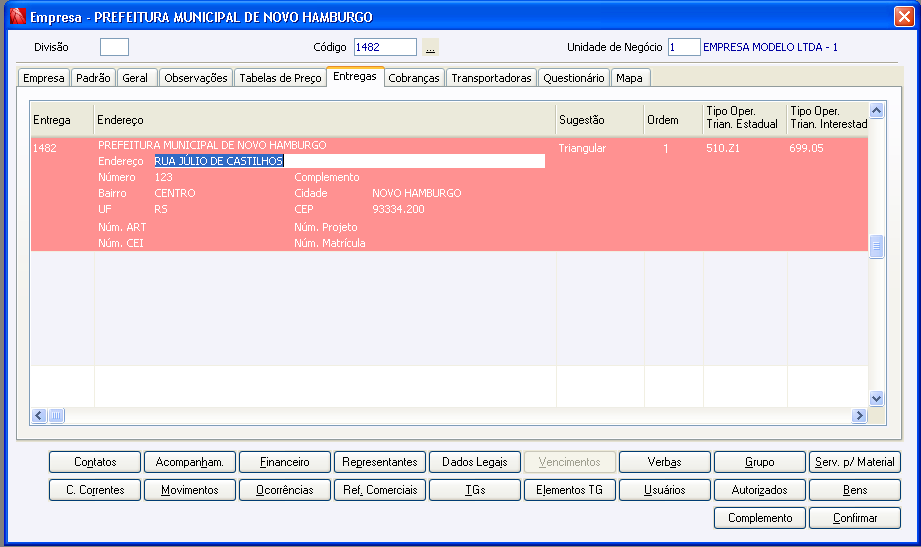Open the Observações tab

coord(196,78)
